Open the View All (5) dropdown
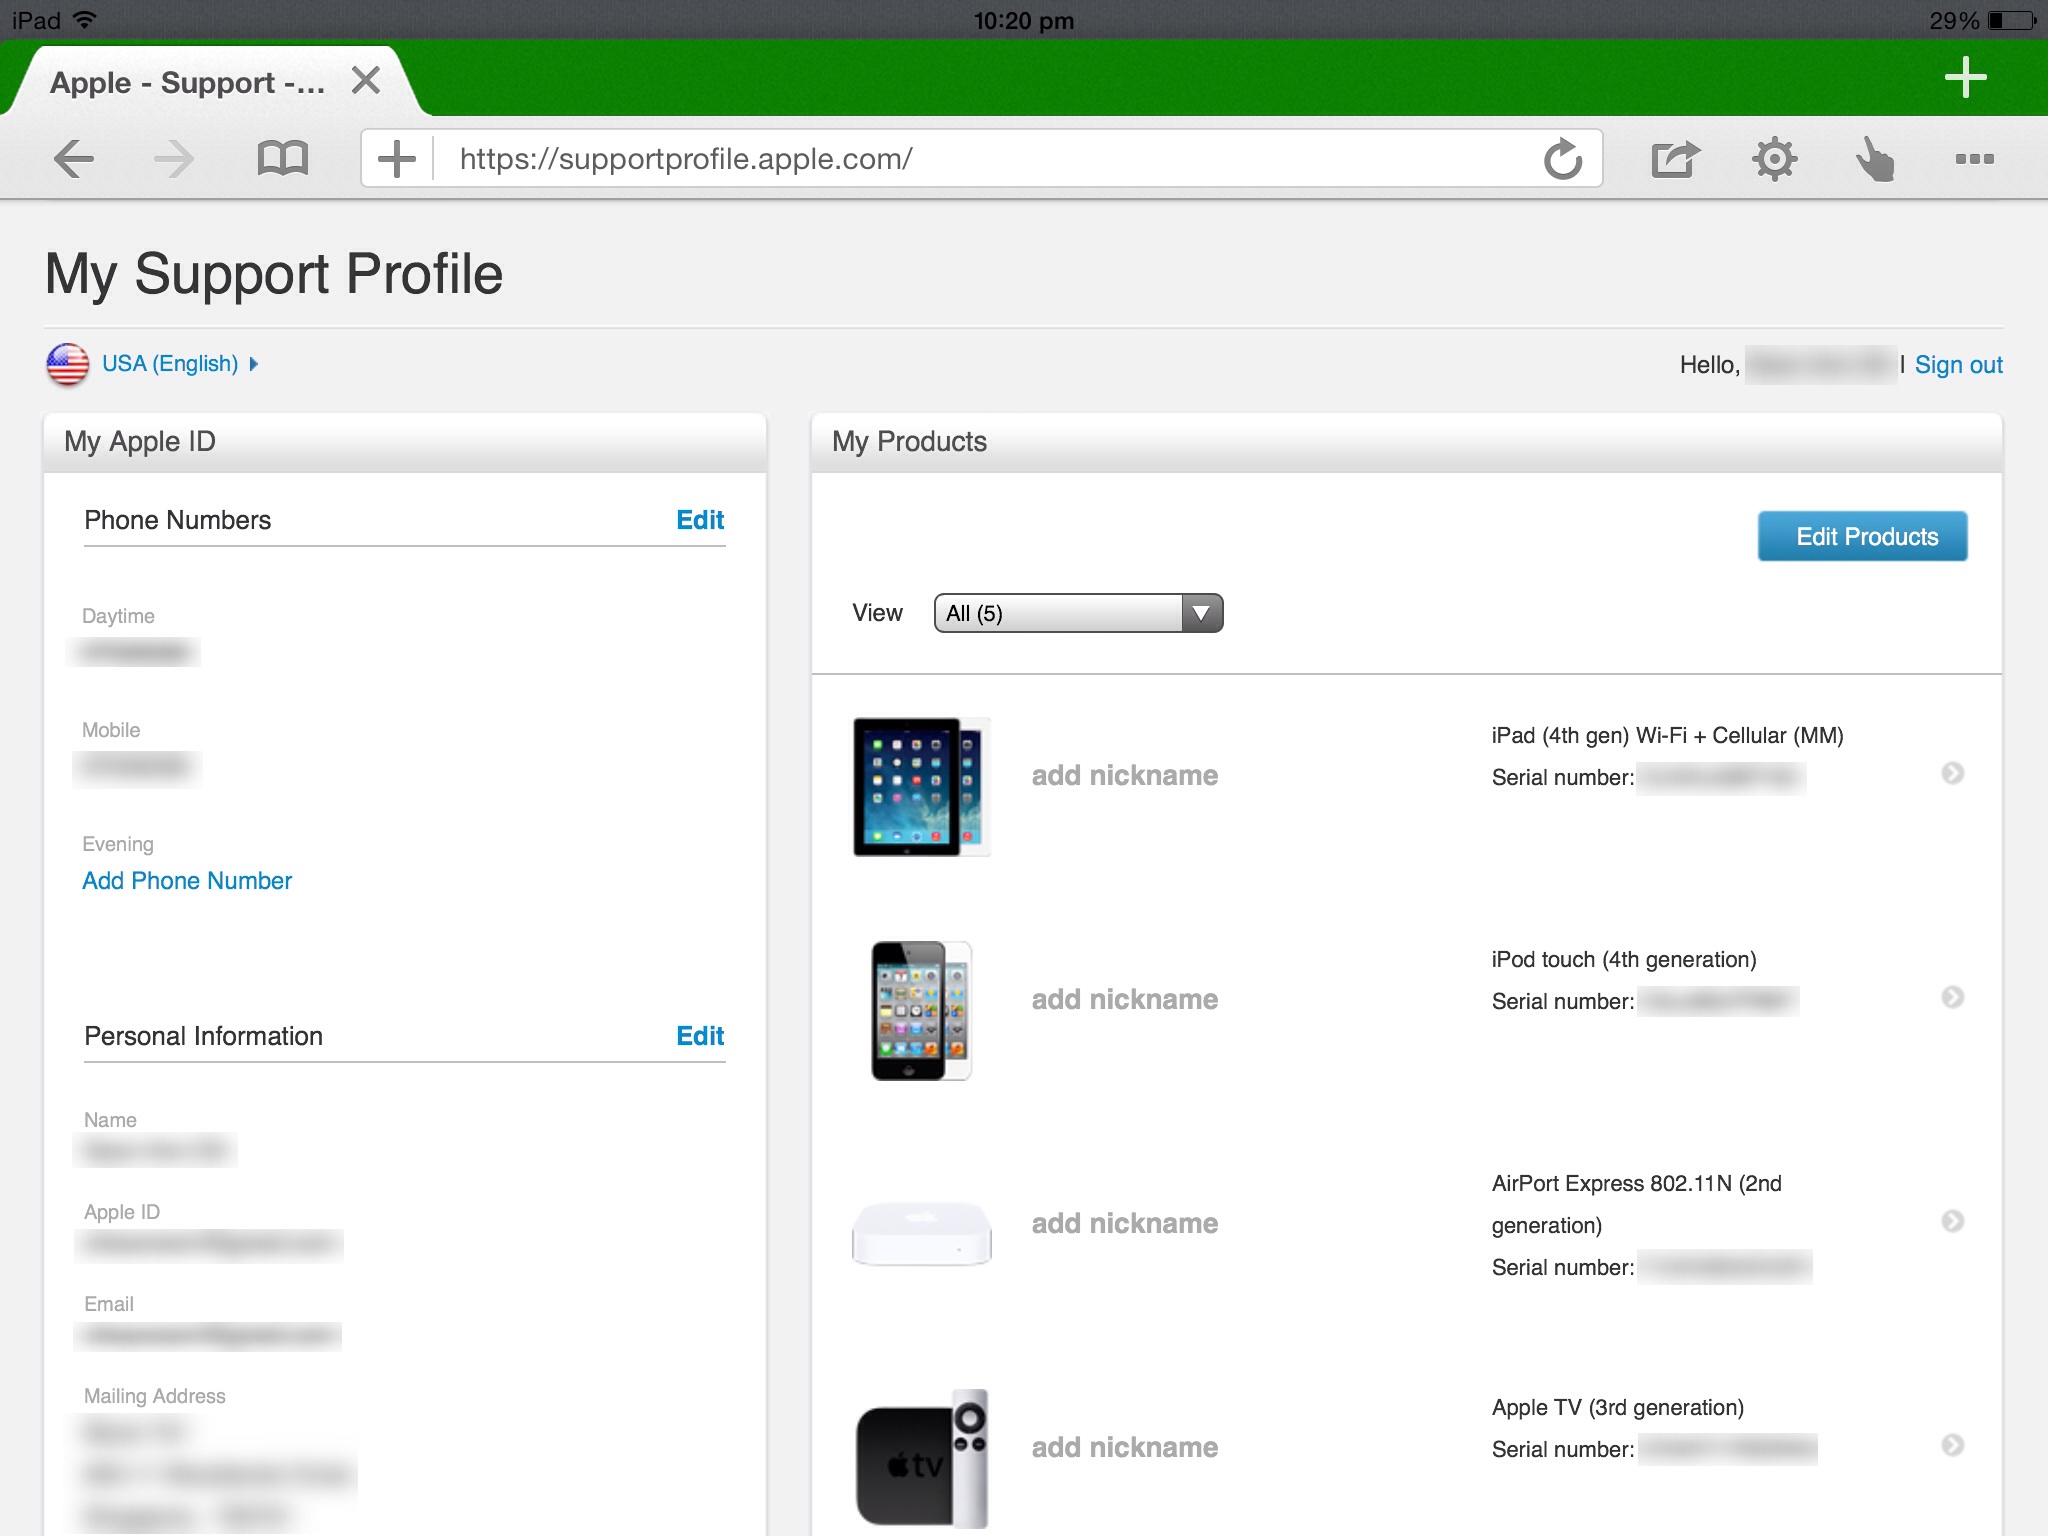The width and height of the screenshot is (2048, 1536). [x=1078, y=613]
